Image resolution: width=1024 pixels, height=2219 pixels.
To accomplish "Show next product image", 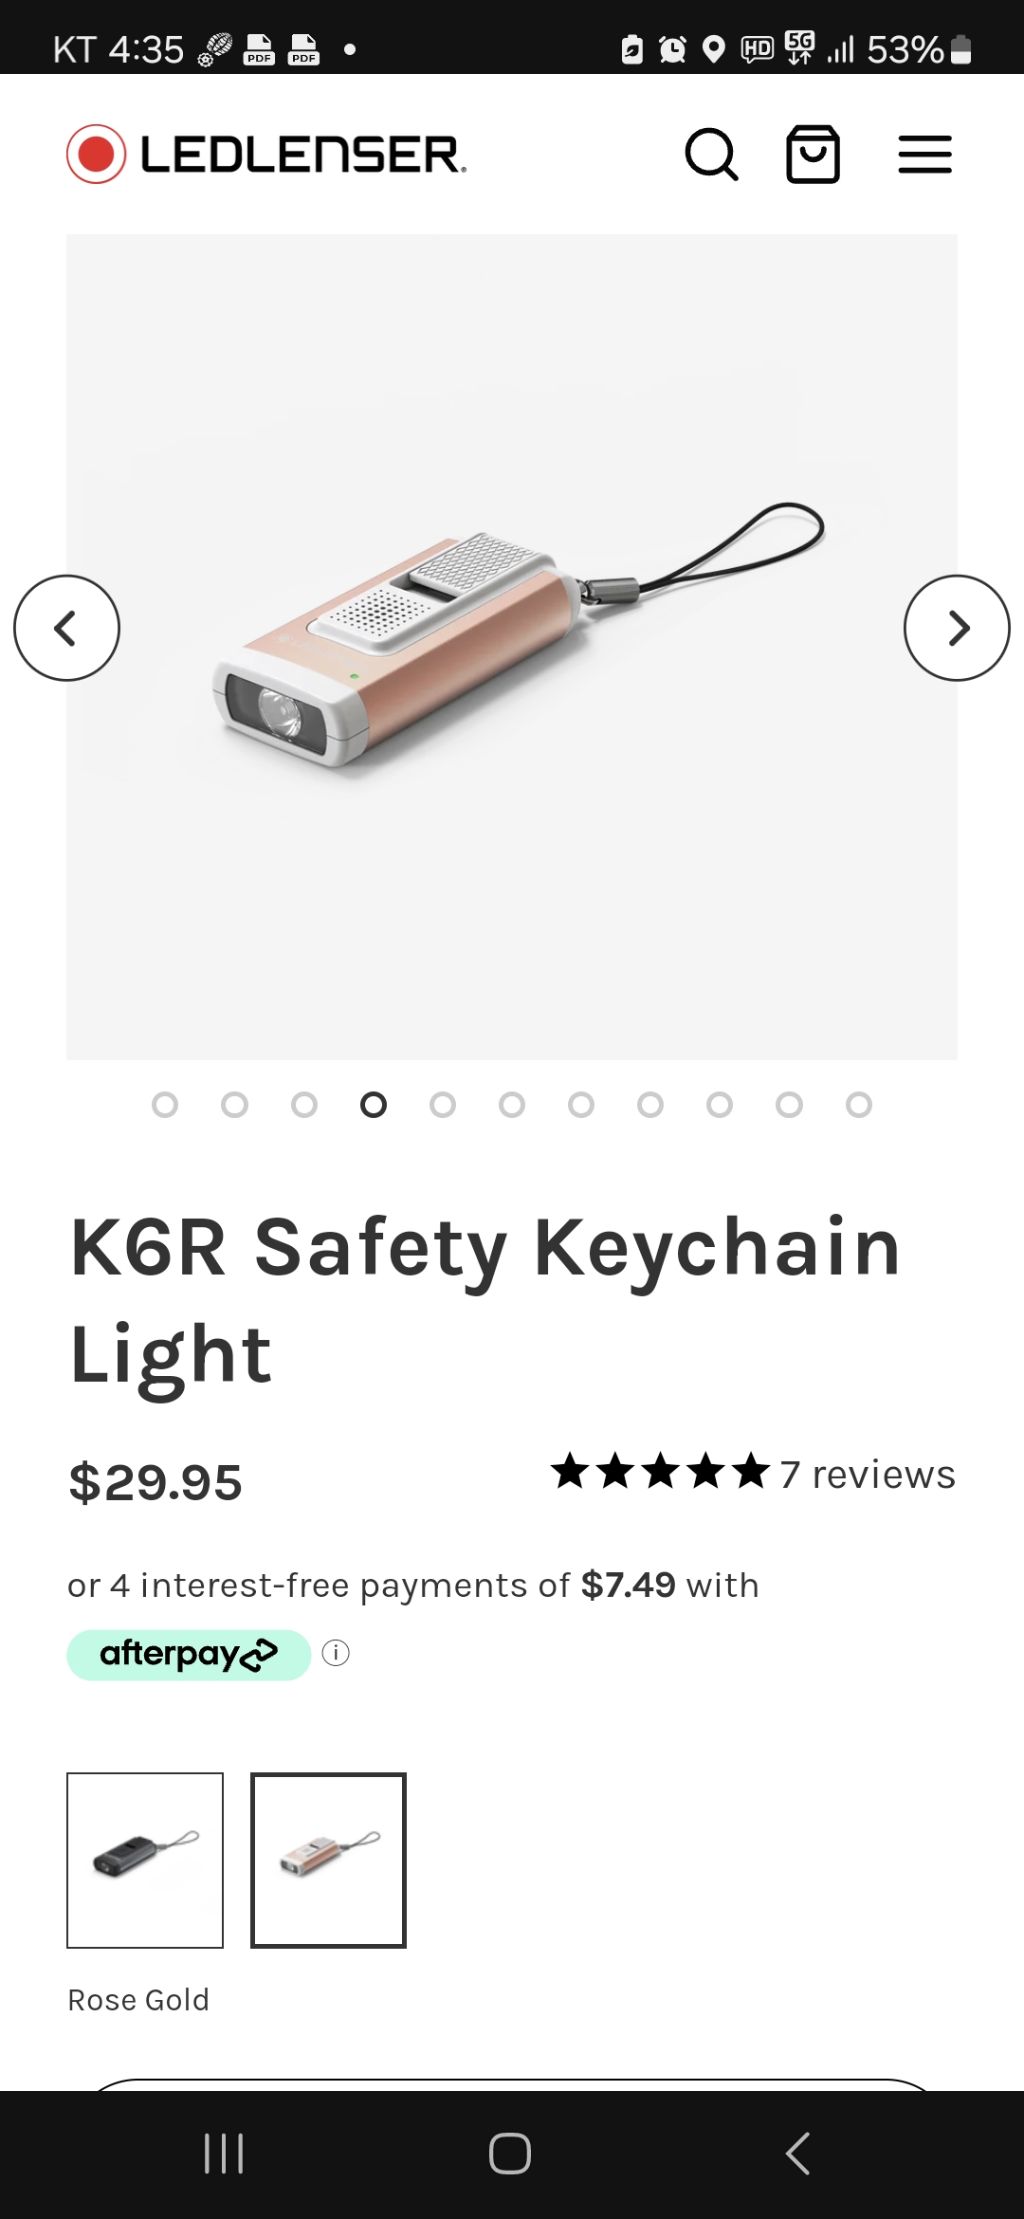I will pos(956,628).
